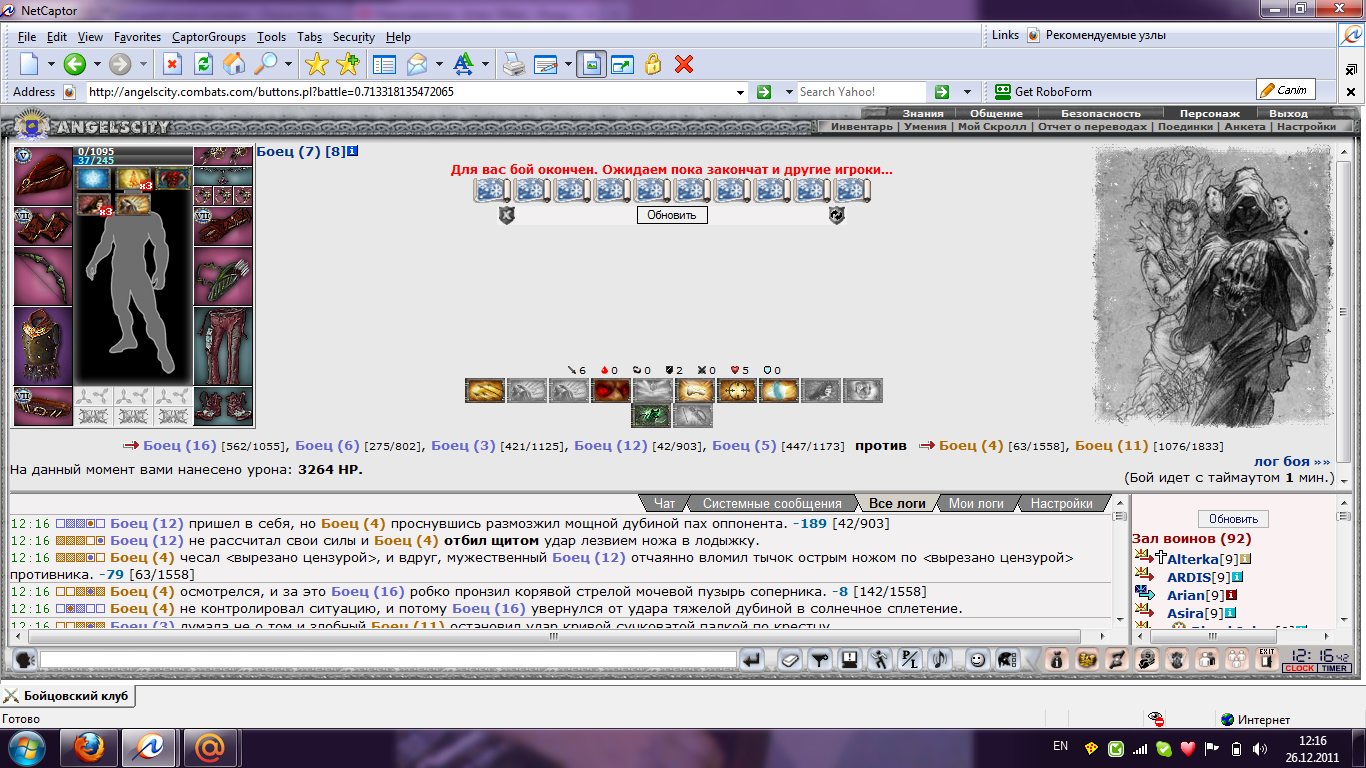This screenshot has height=768, width=1366.
Task: Expand the Mail dropdown arrow
Action: (439, 64)
